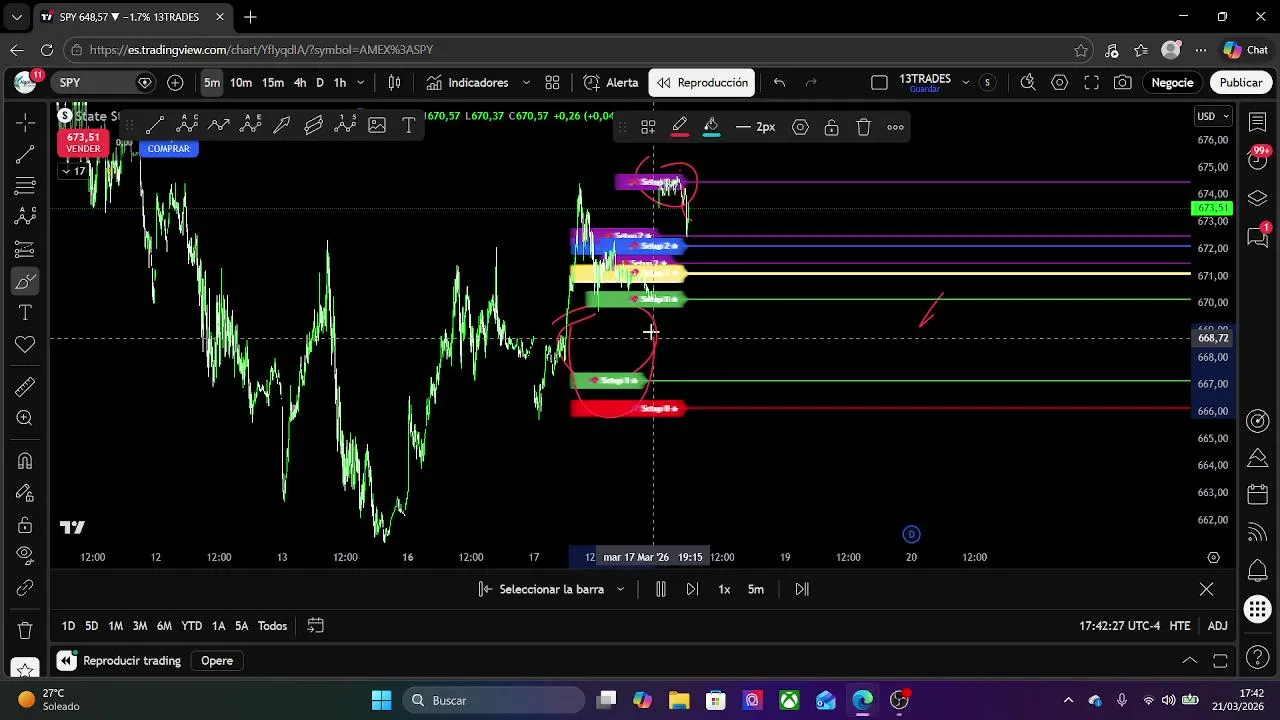The image size is (1280, 720).
Task: Open drawing templates in floating toolbar
Action: coord(648,127)
